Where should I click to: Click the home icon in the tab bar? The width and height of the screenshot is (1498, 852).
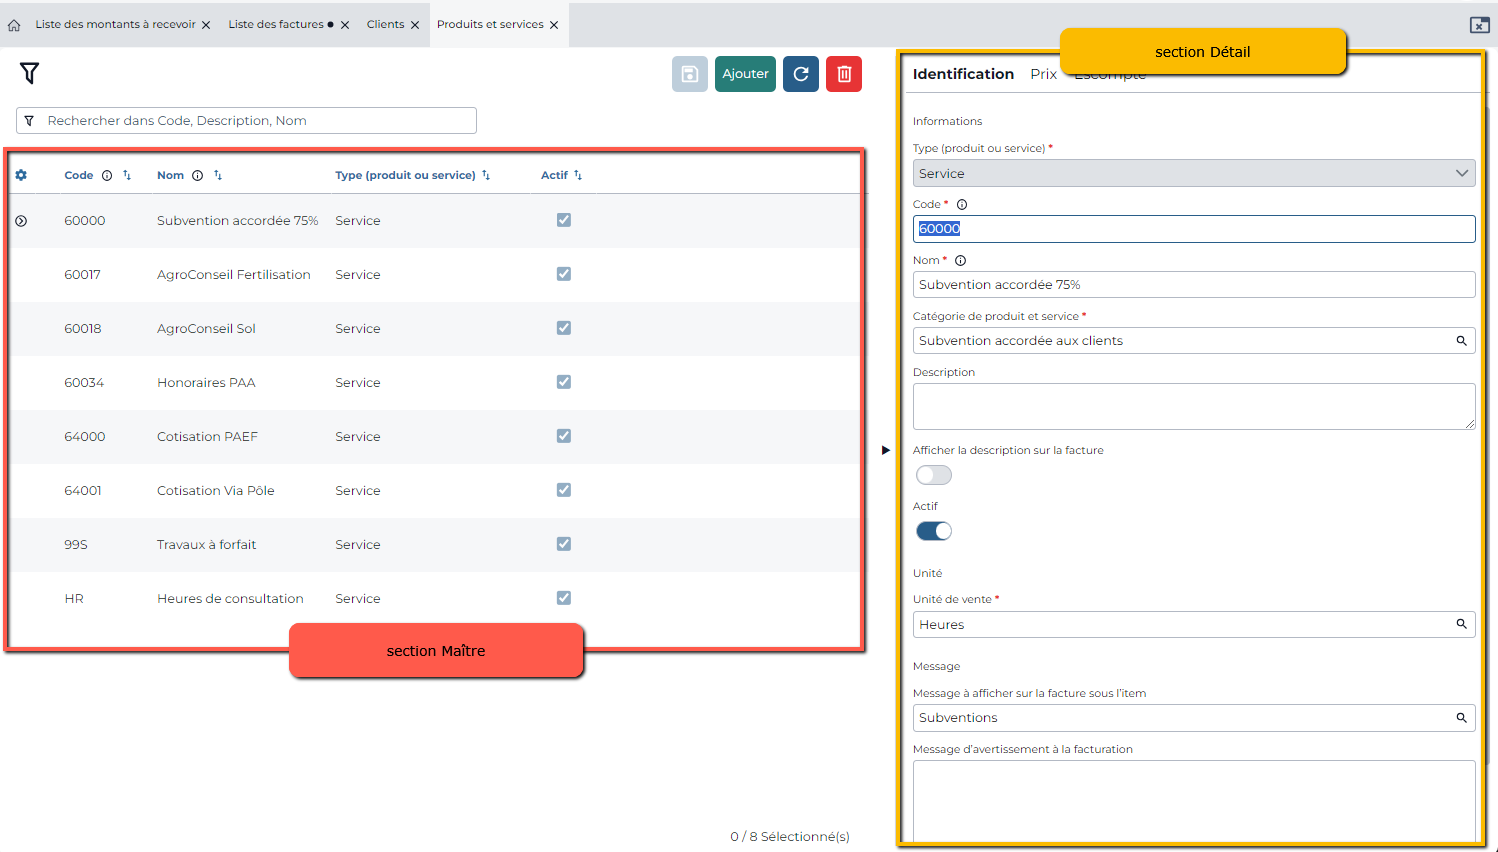tap(14, 25)
